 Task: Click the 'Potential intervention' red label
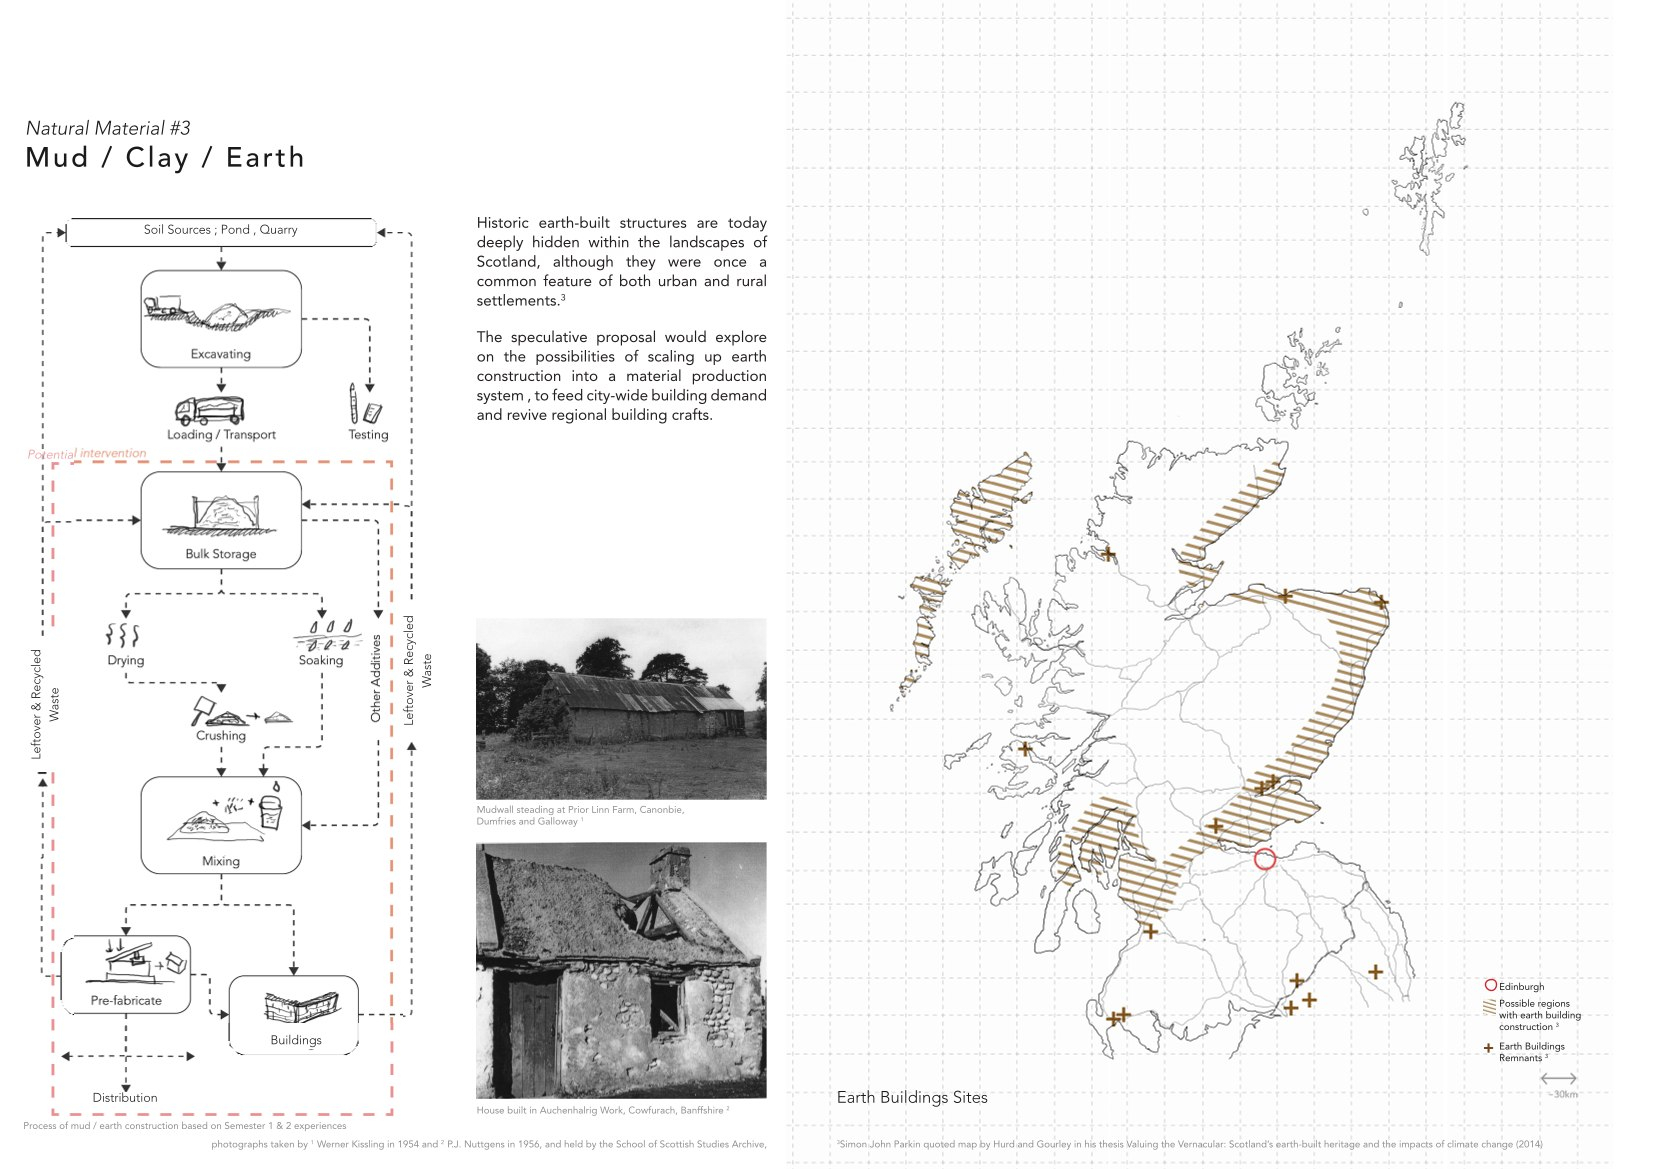coord(87,454)
